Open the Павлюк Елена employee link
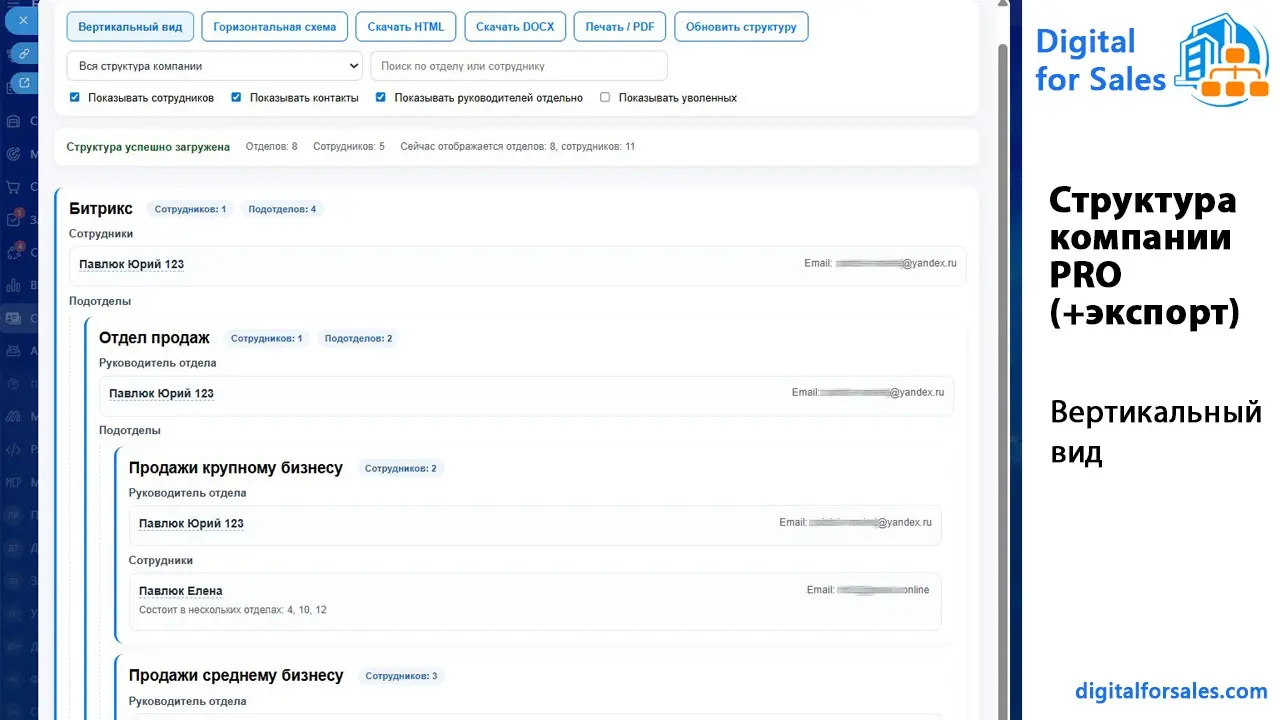Image resolution: width=1280 pixels, height=720 pixels. tap(181, 590)
